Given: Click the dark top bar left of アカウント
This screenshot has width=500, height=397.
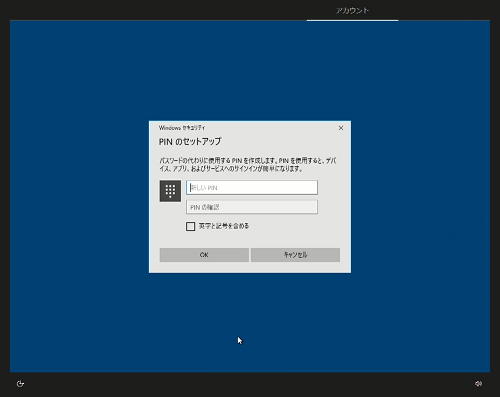Looking at the screenshot, I should click(x=153, y=10).
